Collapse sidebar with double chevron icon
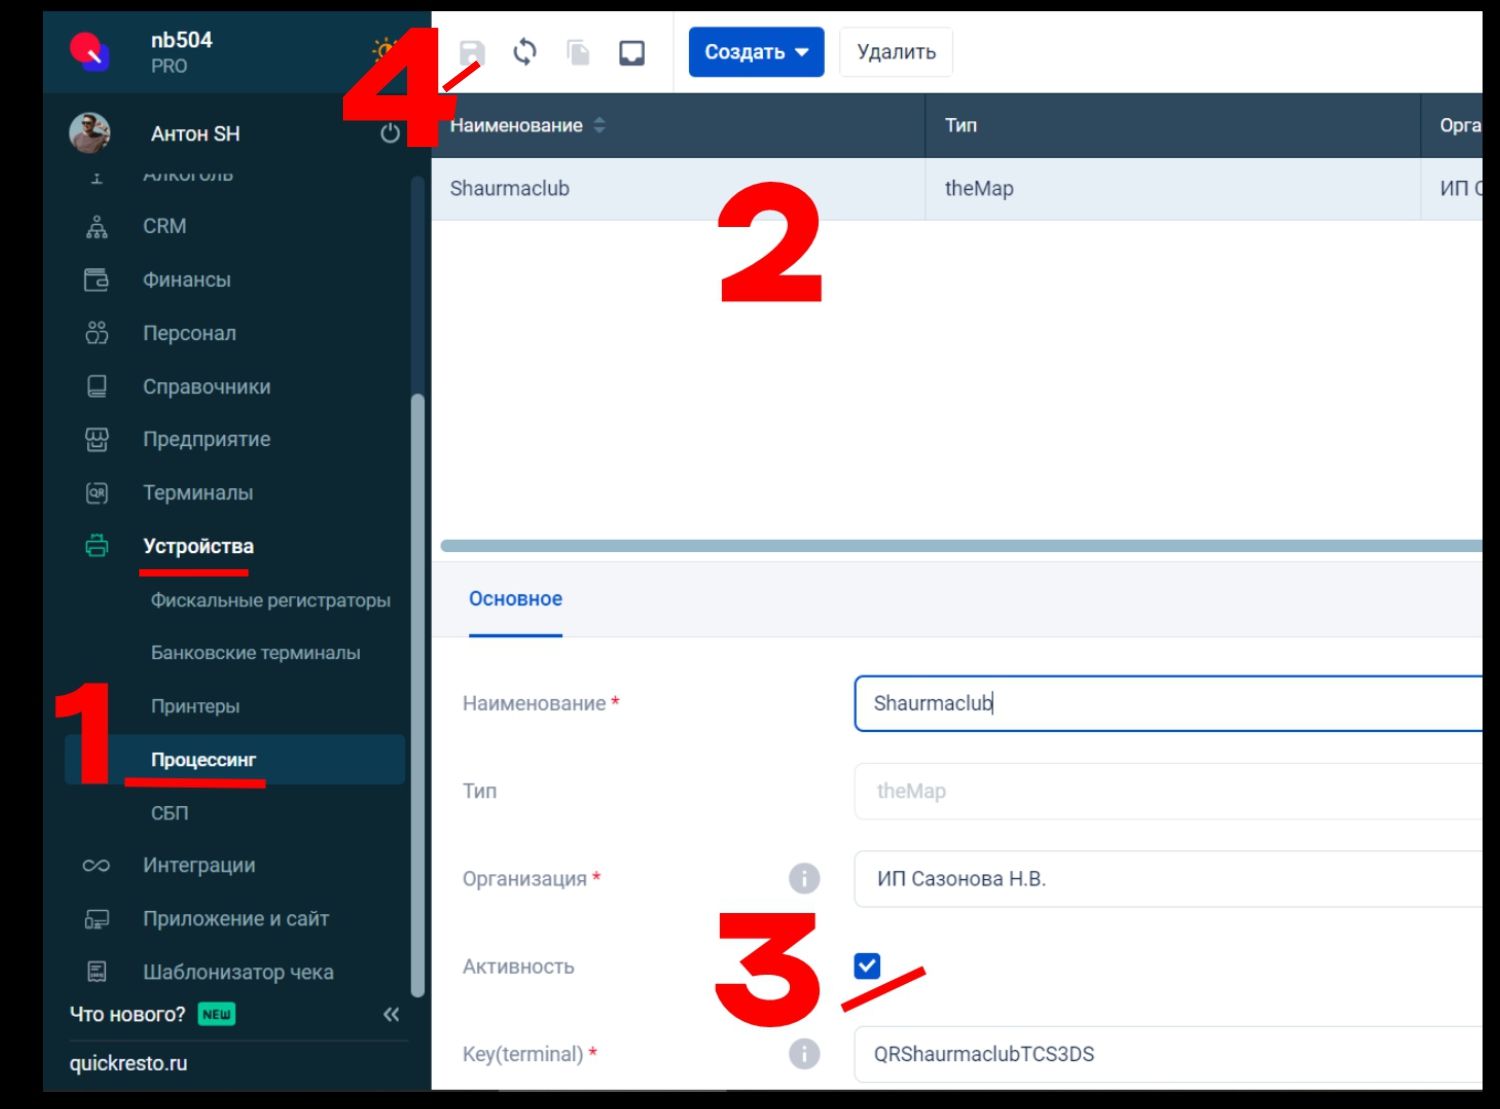 pyautogui.click(x=391, y=1014)
